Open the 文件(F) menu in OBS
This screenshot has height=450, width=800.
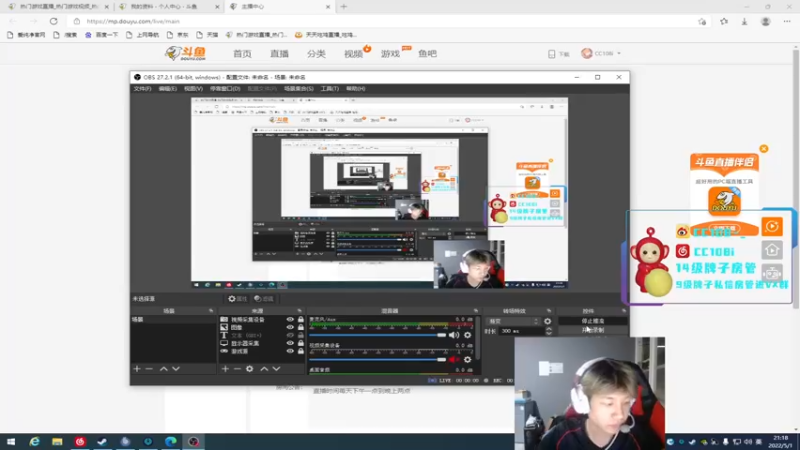coord(142,89)
